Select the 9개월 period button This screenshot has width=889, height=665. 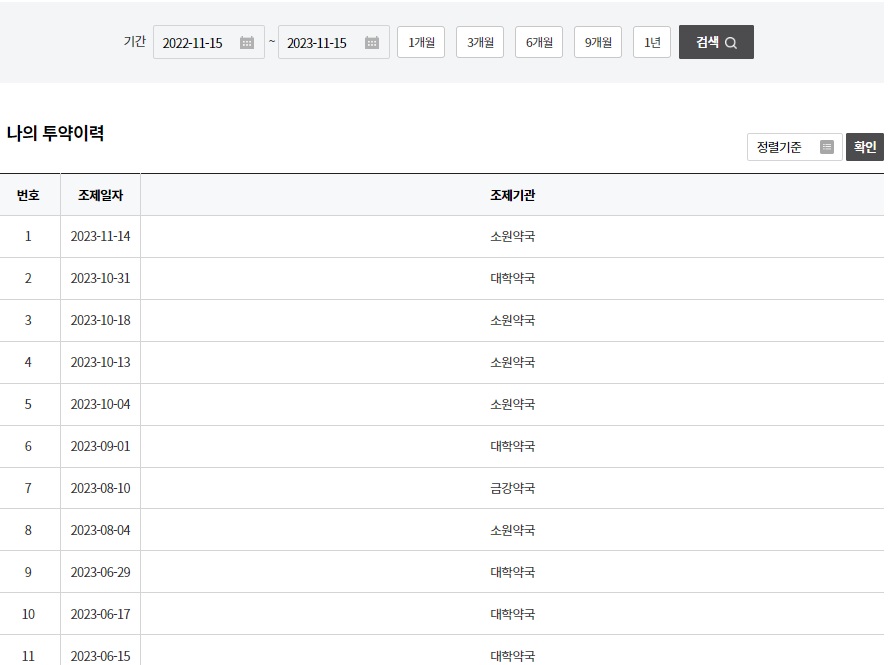[598, 42]
